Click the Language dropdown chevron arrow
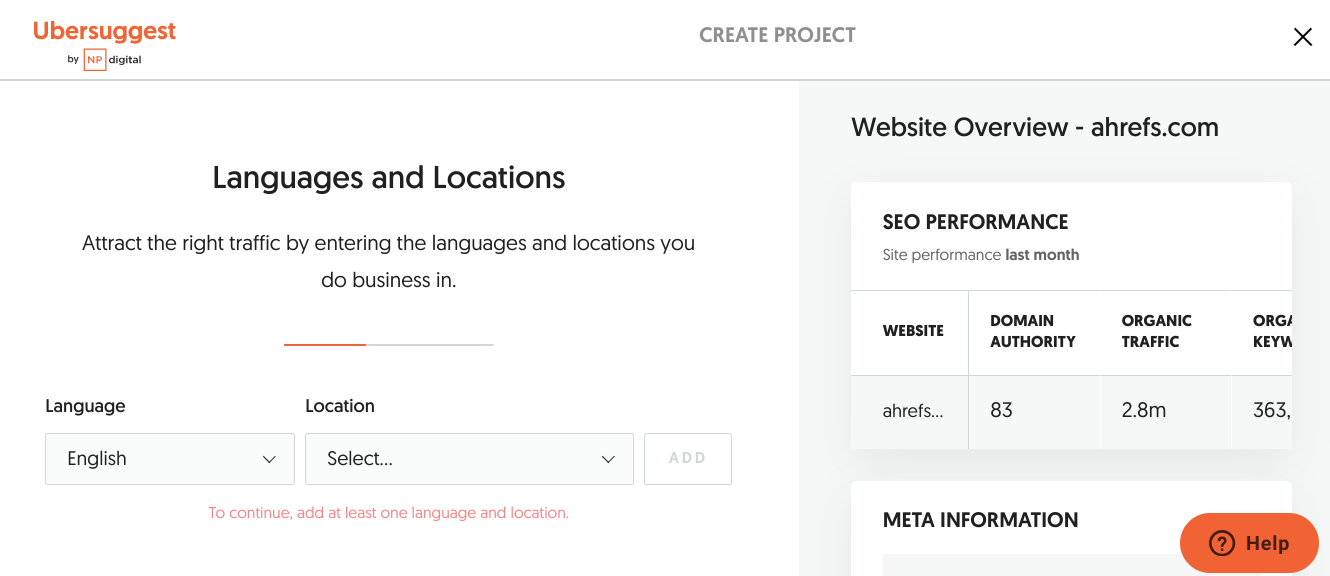This screenshot has width=1330, height=576. click(269, 460)
